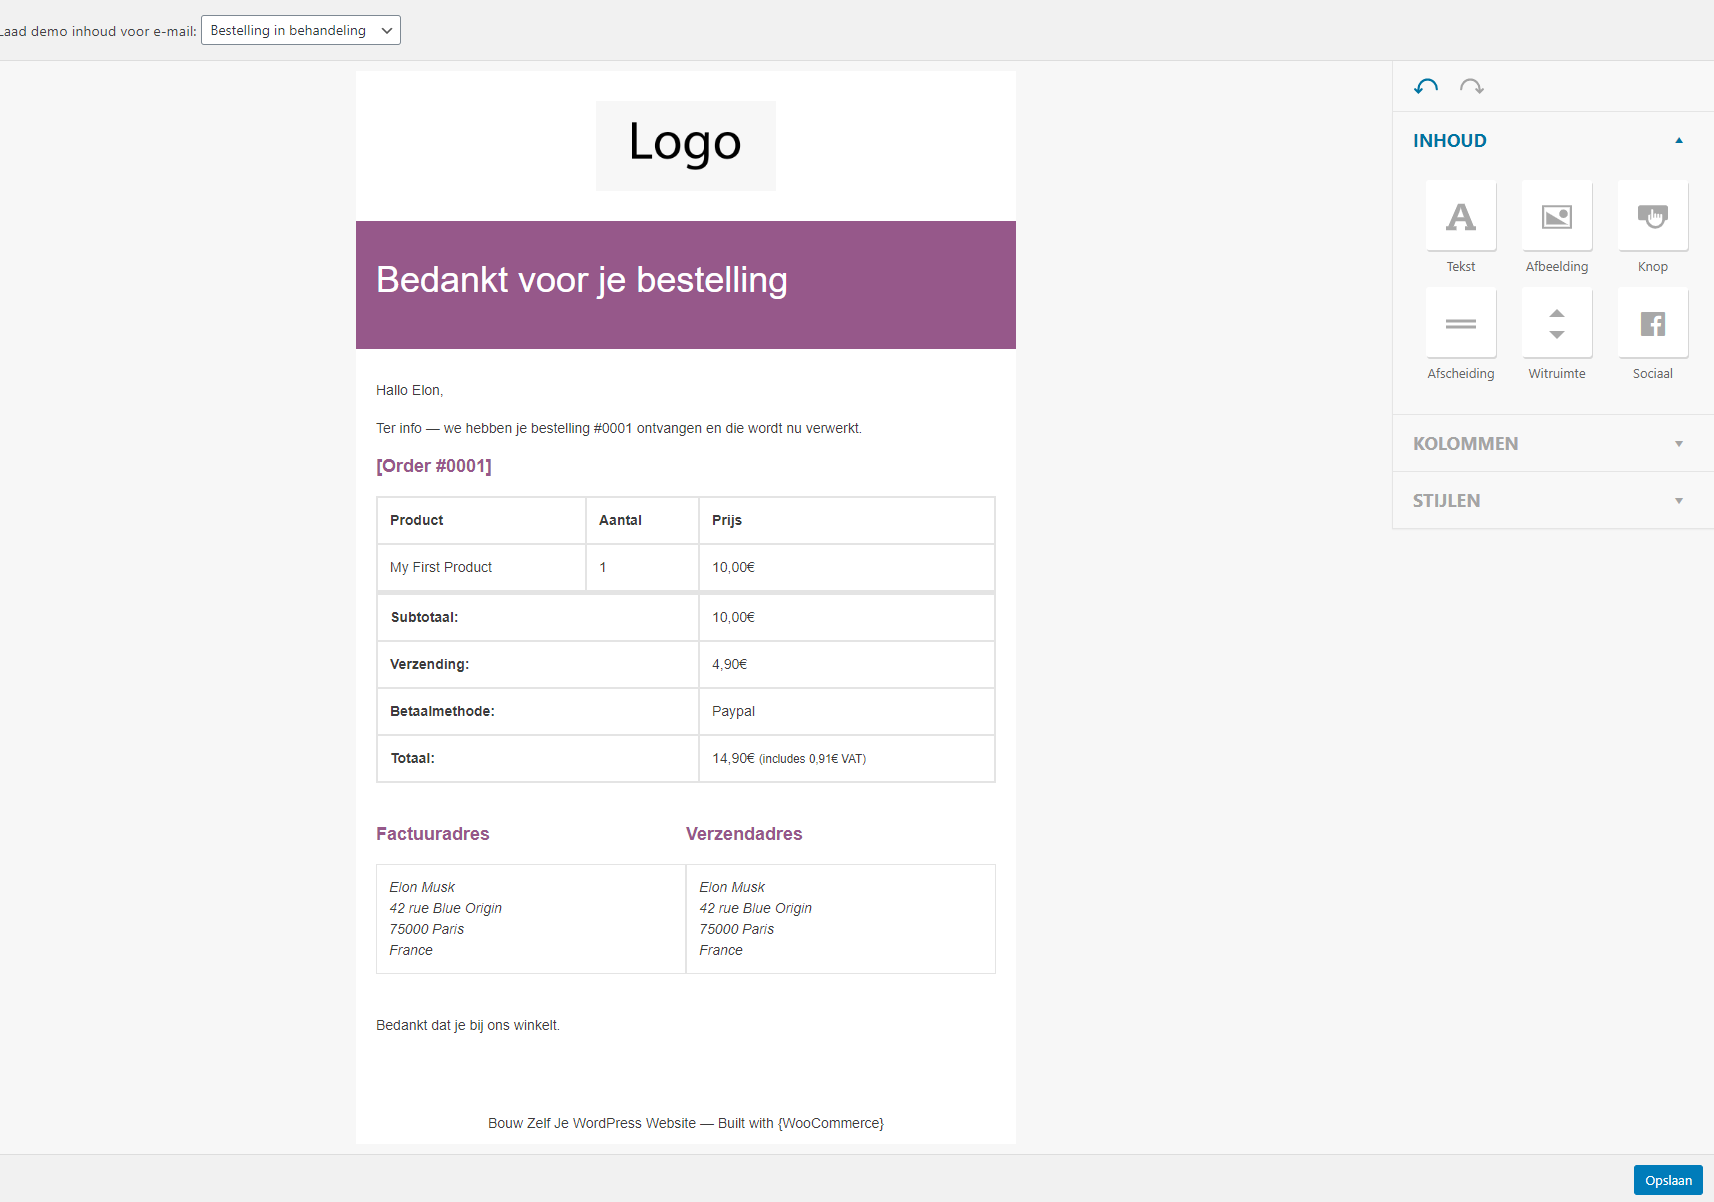The width and height of the screenshot is (1714, 1202).
Task: Click the Verzending 4,90€ value
Action: tap(846, 664)
